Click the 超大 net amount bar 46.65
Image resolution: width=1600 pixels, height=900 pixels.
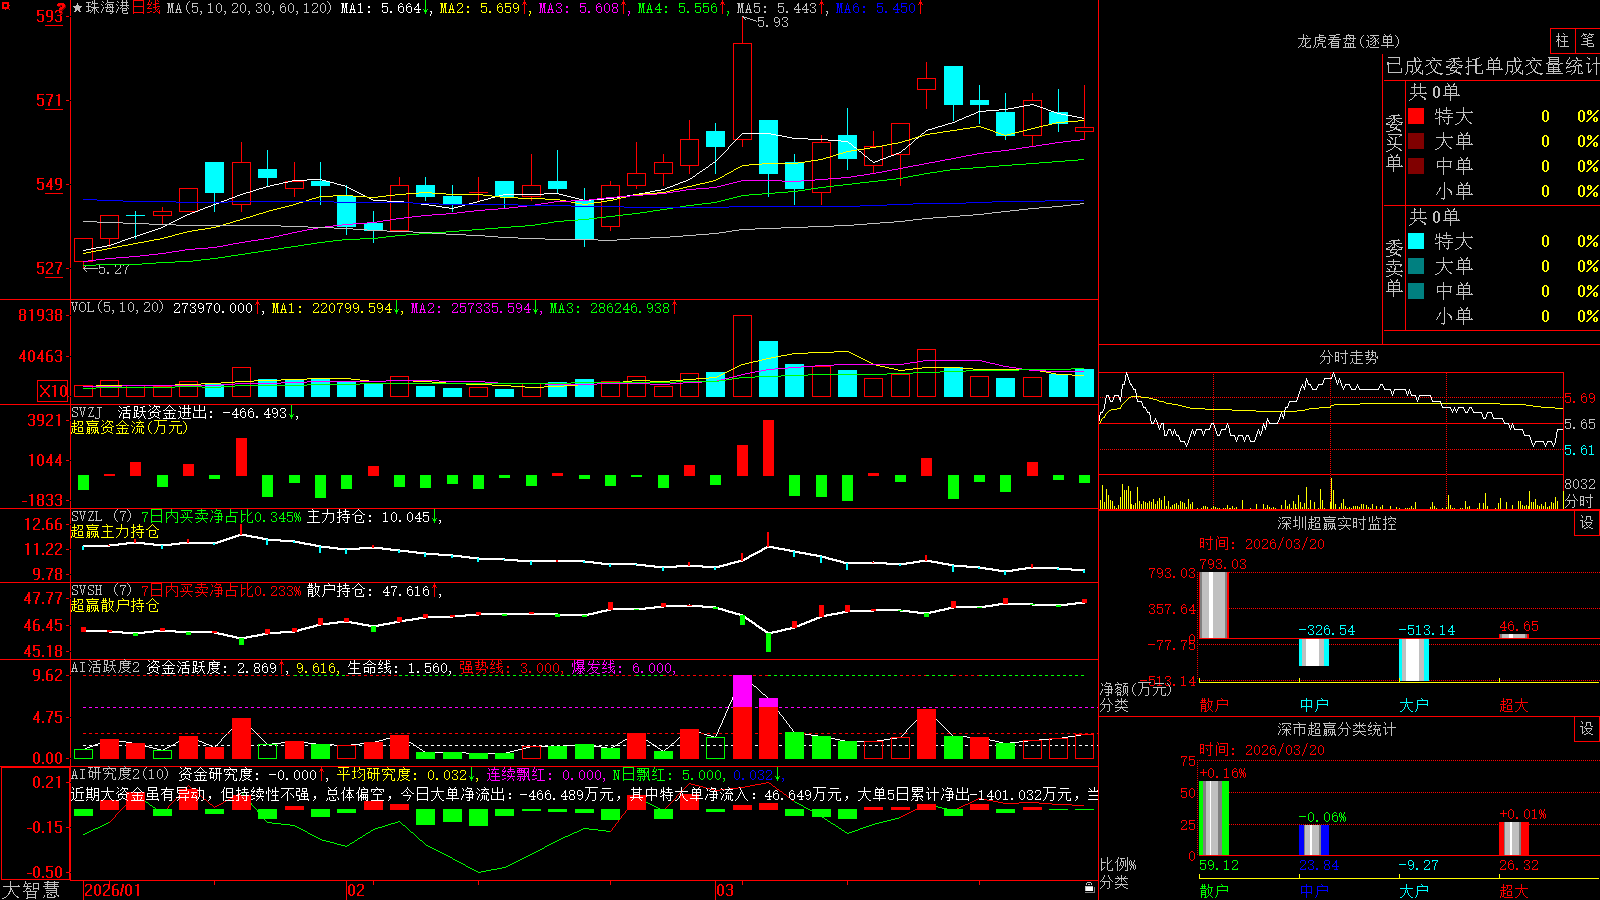tap(1513, 636)
